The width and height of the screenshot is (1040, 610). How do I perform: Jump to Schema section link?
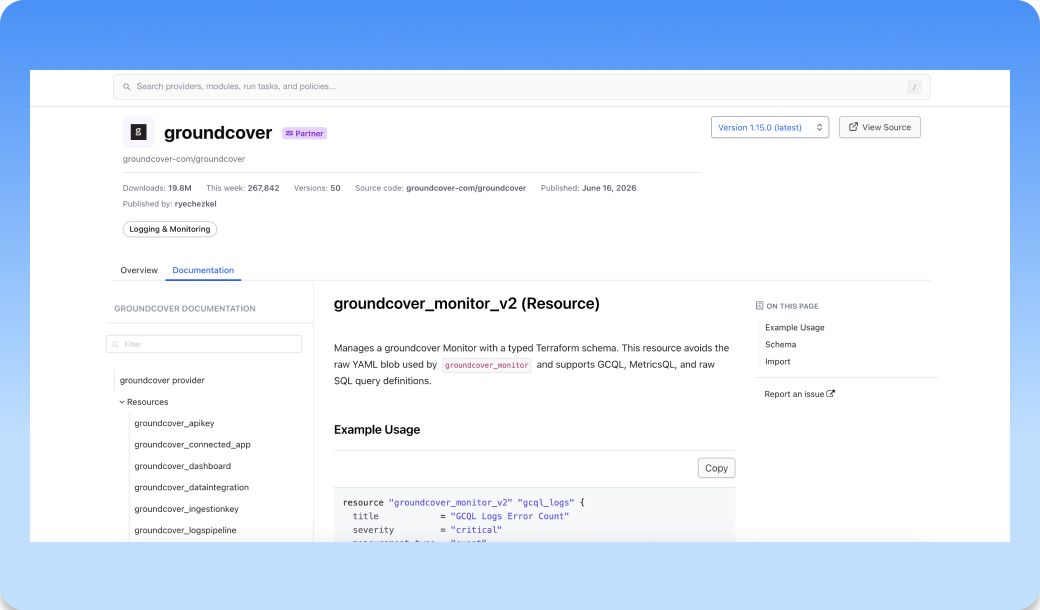[780, 345]
